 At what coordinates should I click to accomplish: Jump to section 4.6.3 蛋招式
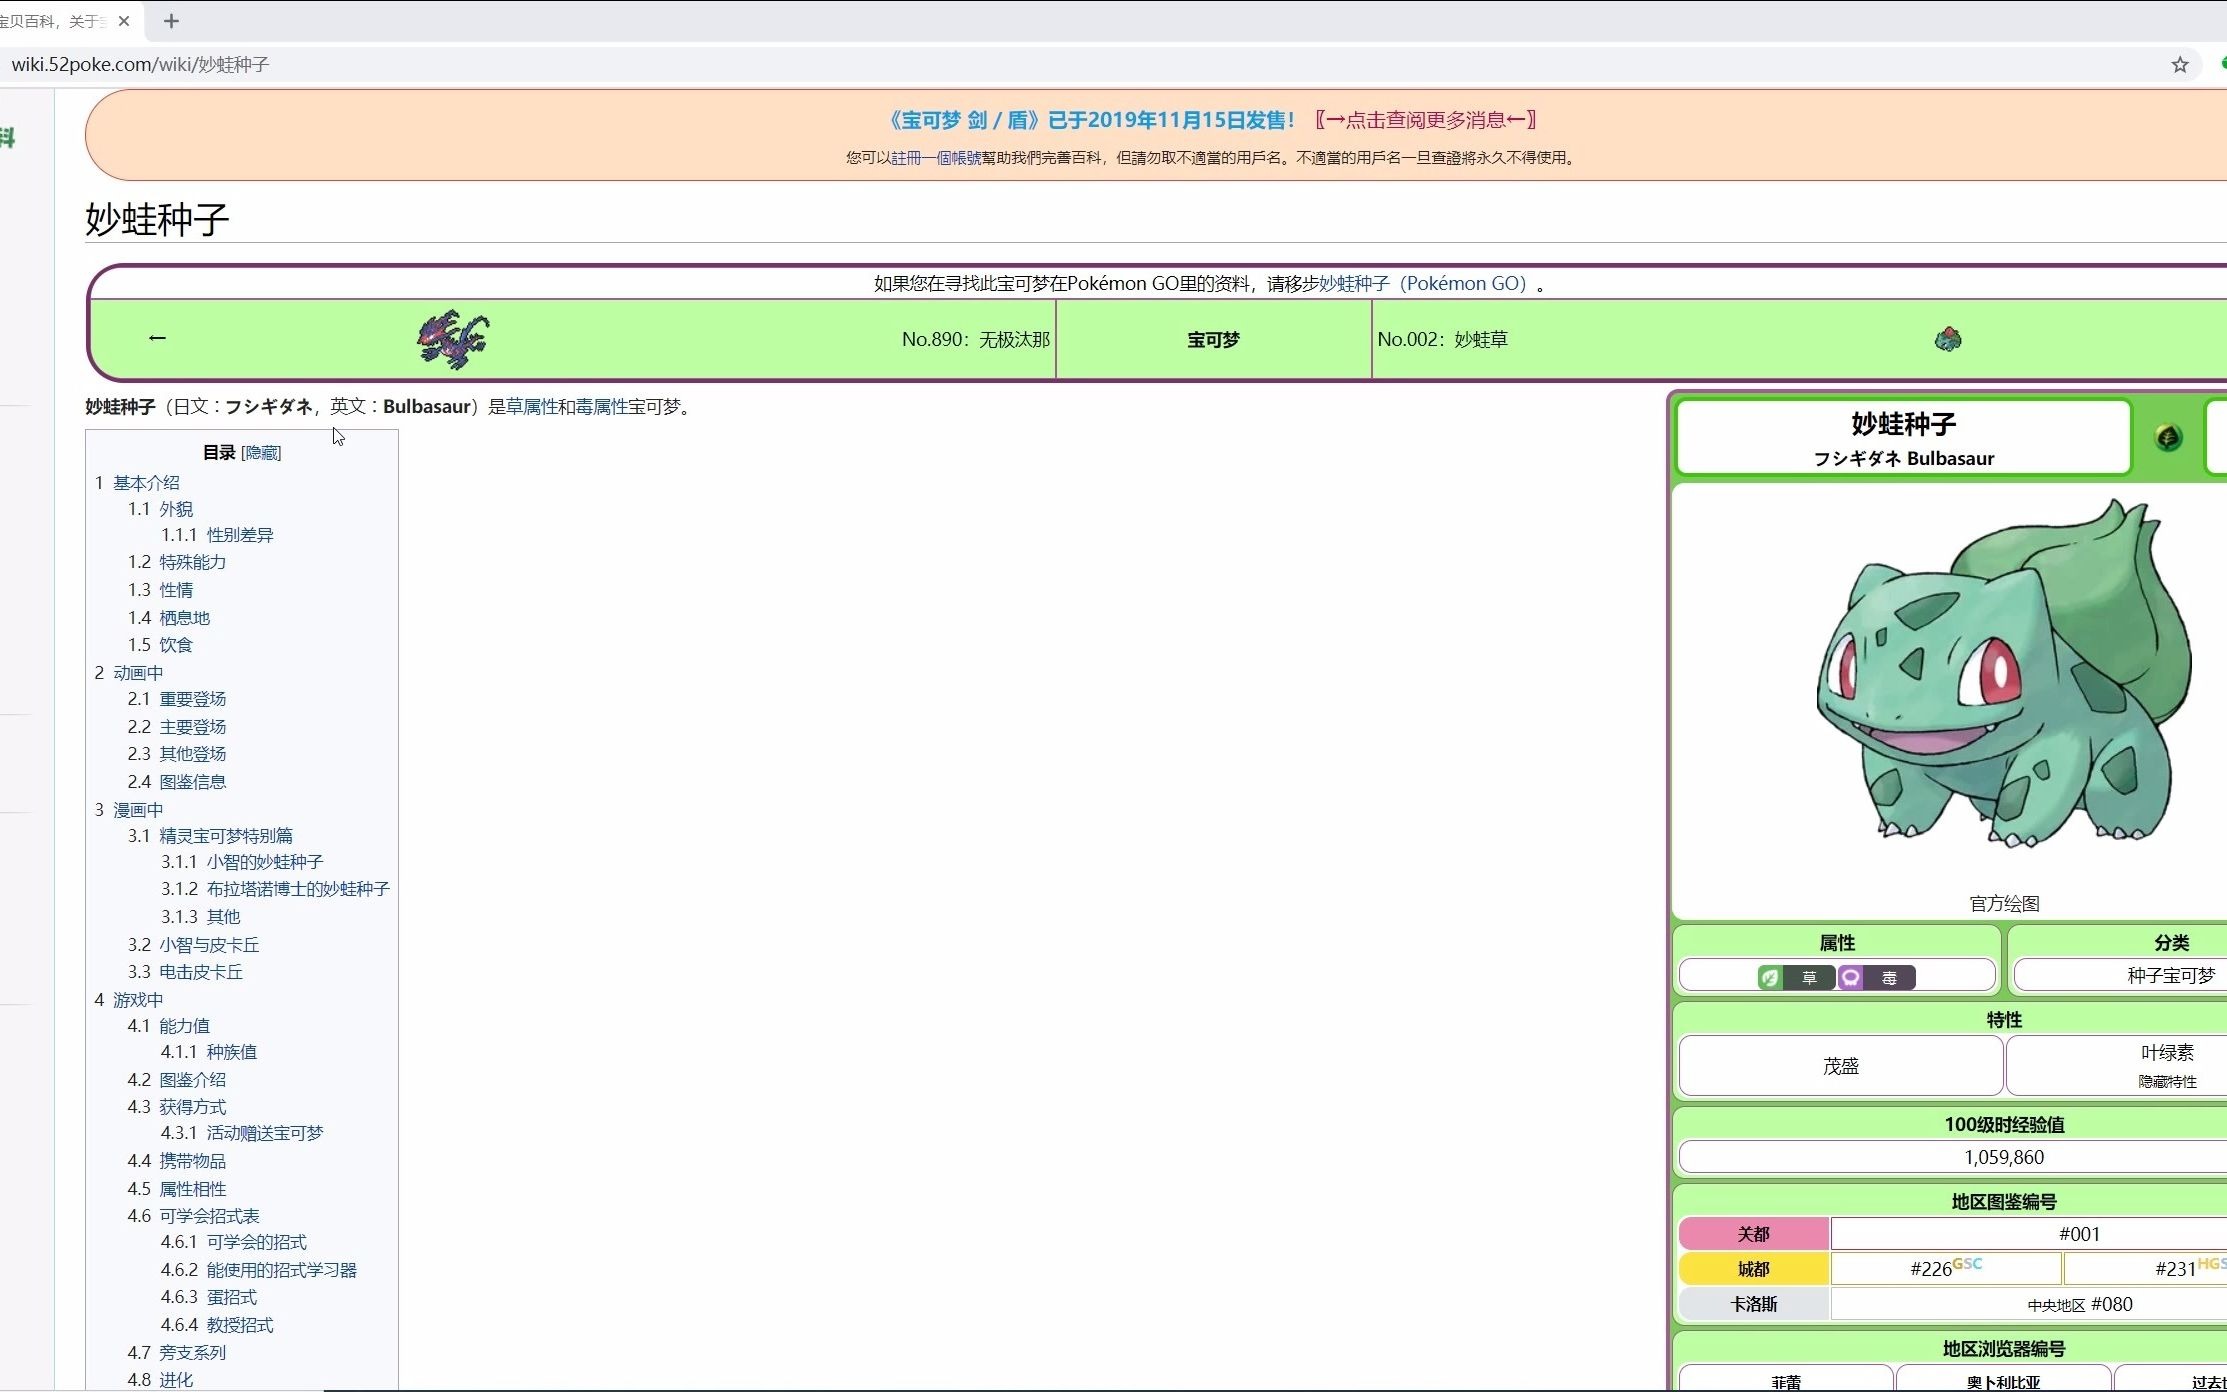tap(232, 1297)
